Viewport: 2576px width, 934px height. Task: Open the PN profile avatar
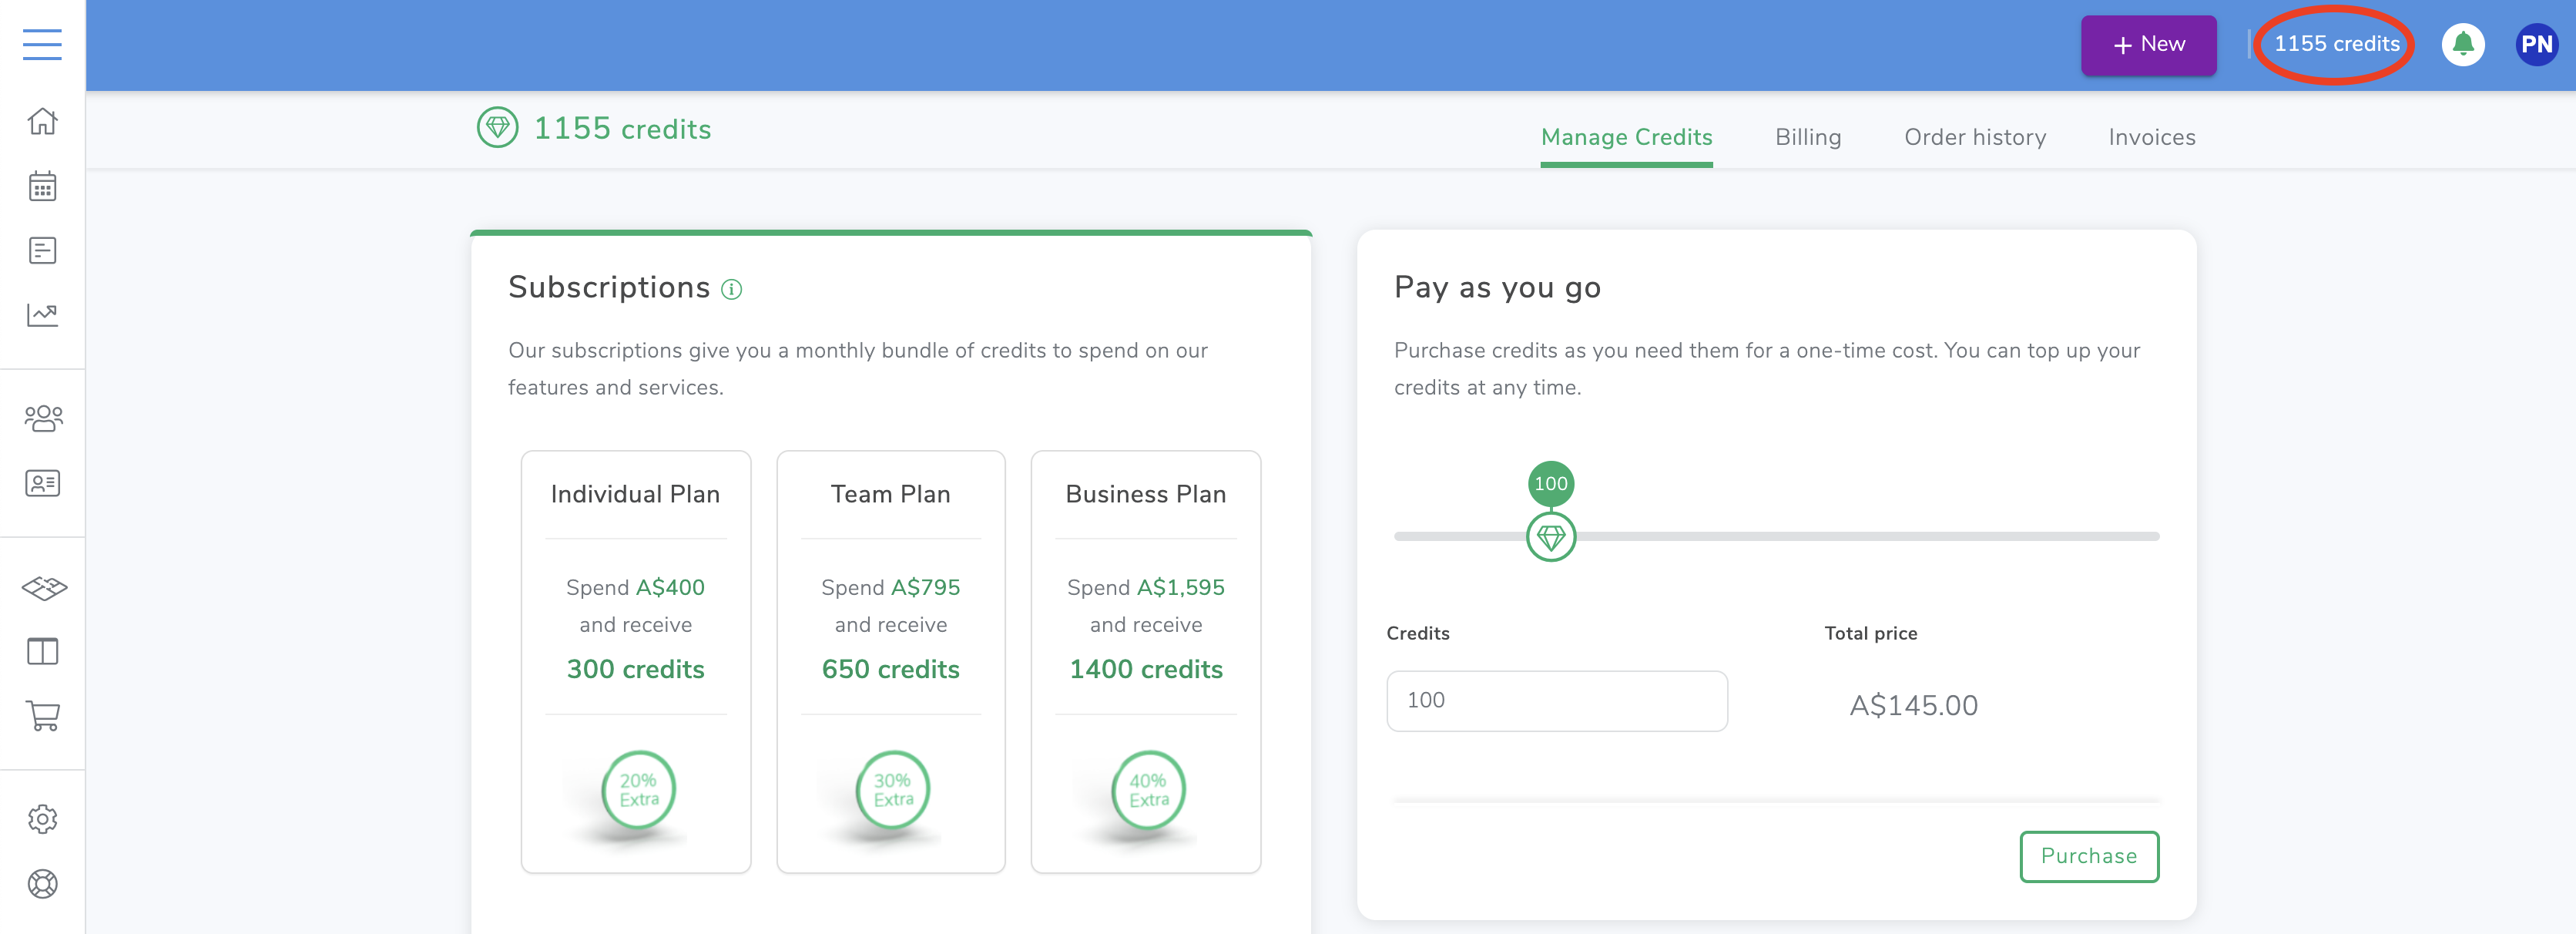click(x=2536, y=44)
